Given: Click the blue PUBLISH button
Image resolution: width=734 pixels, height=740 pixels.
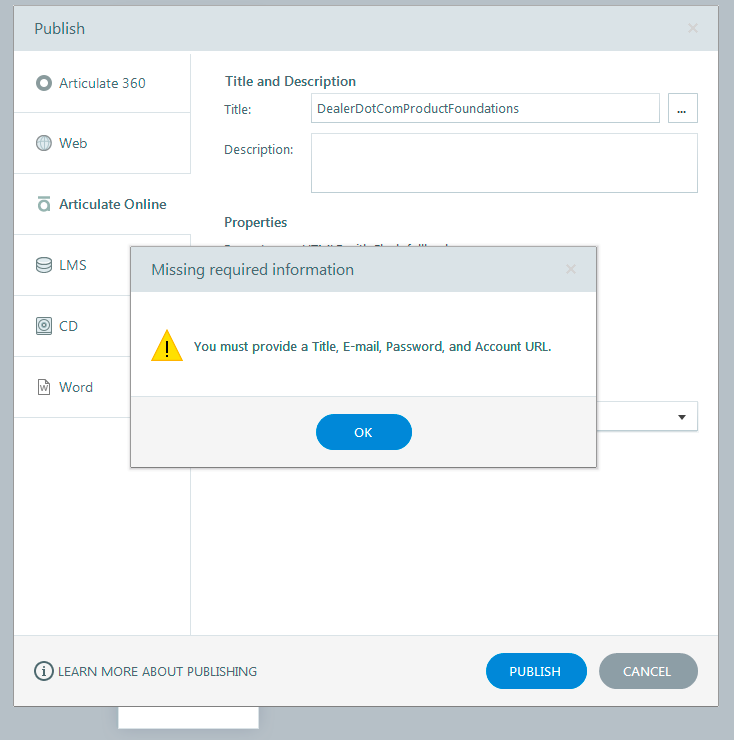Looking at the screenshot, I should pyautogui.click(x=535, y=671).
